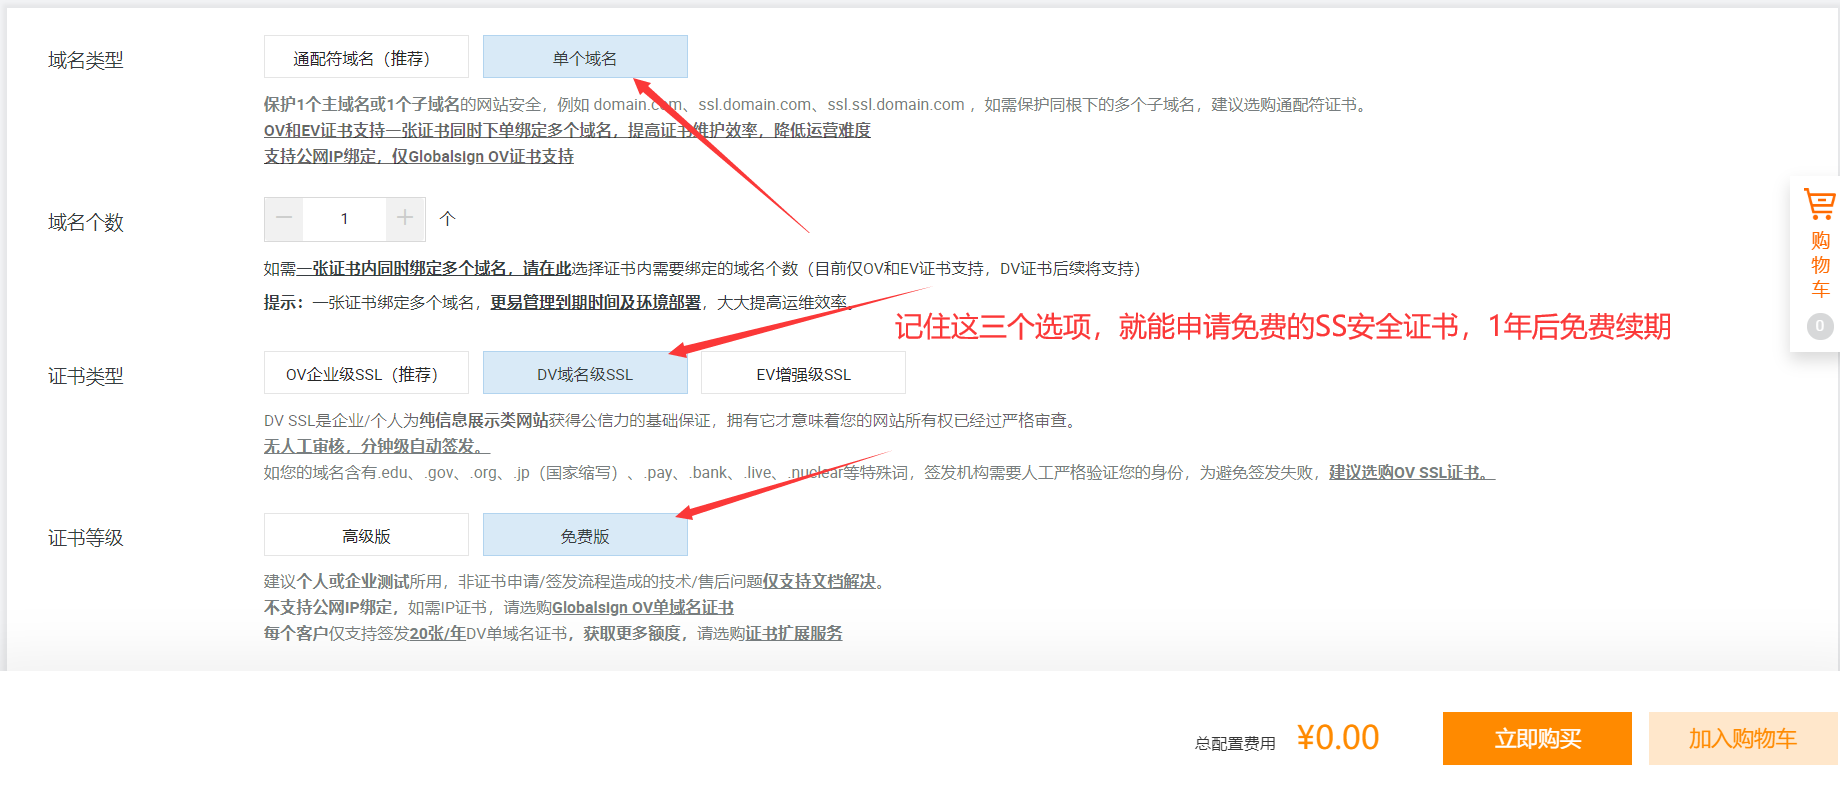This screenshot has height=794, width=1840.
Task: Click the 一张证书内同时绑定多个域名，请在此 link
Action: [x=434, y=268]
